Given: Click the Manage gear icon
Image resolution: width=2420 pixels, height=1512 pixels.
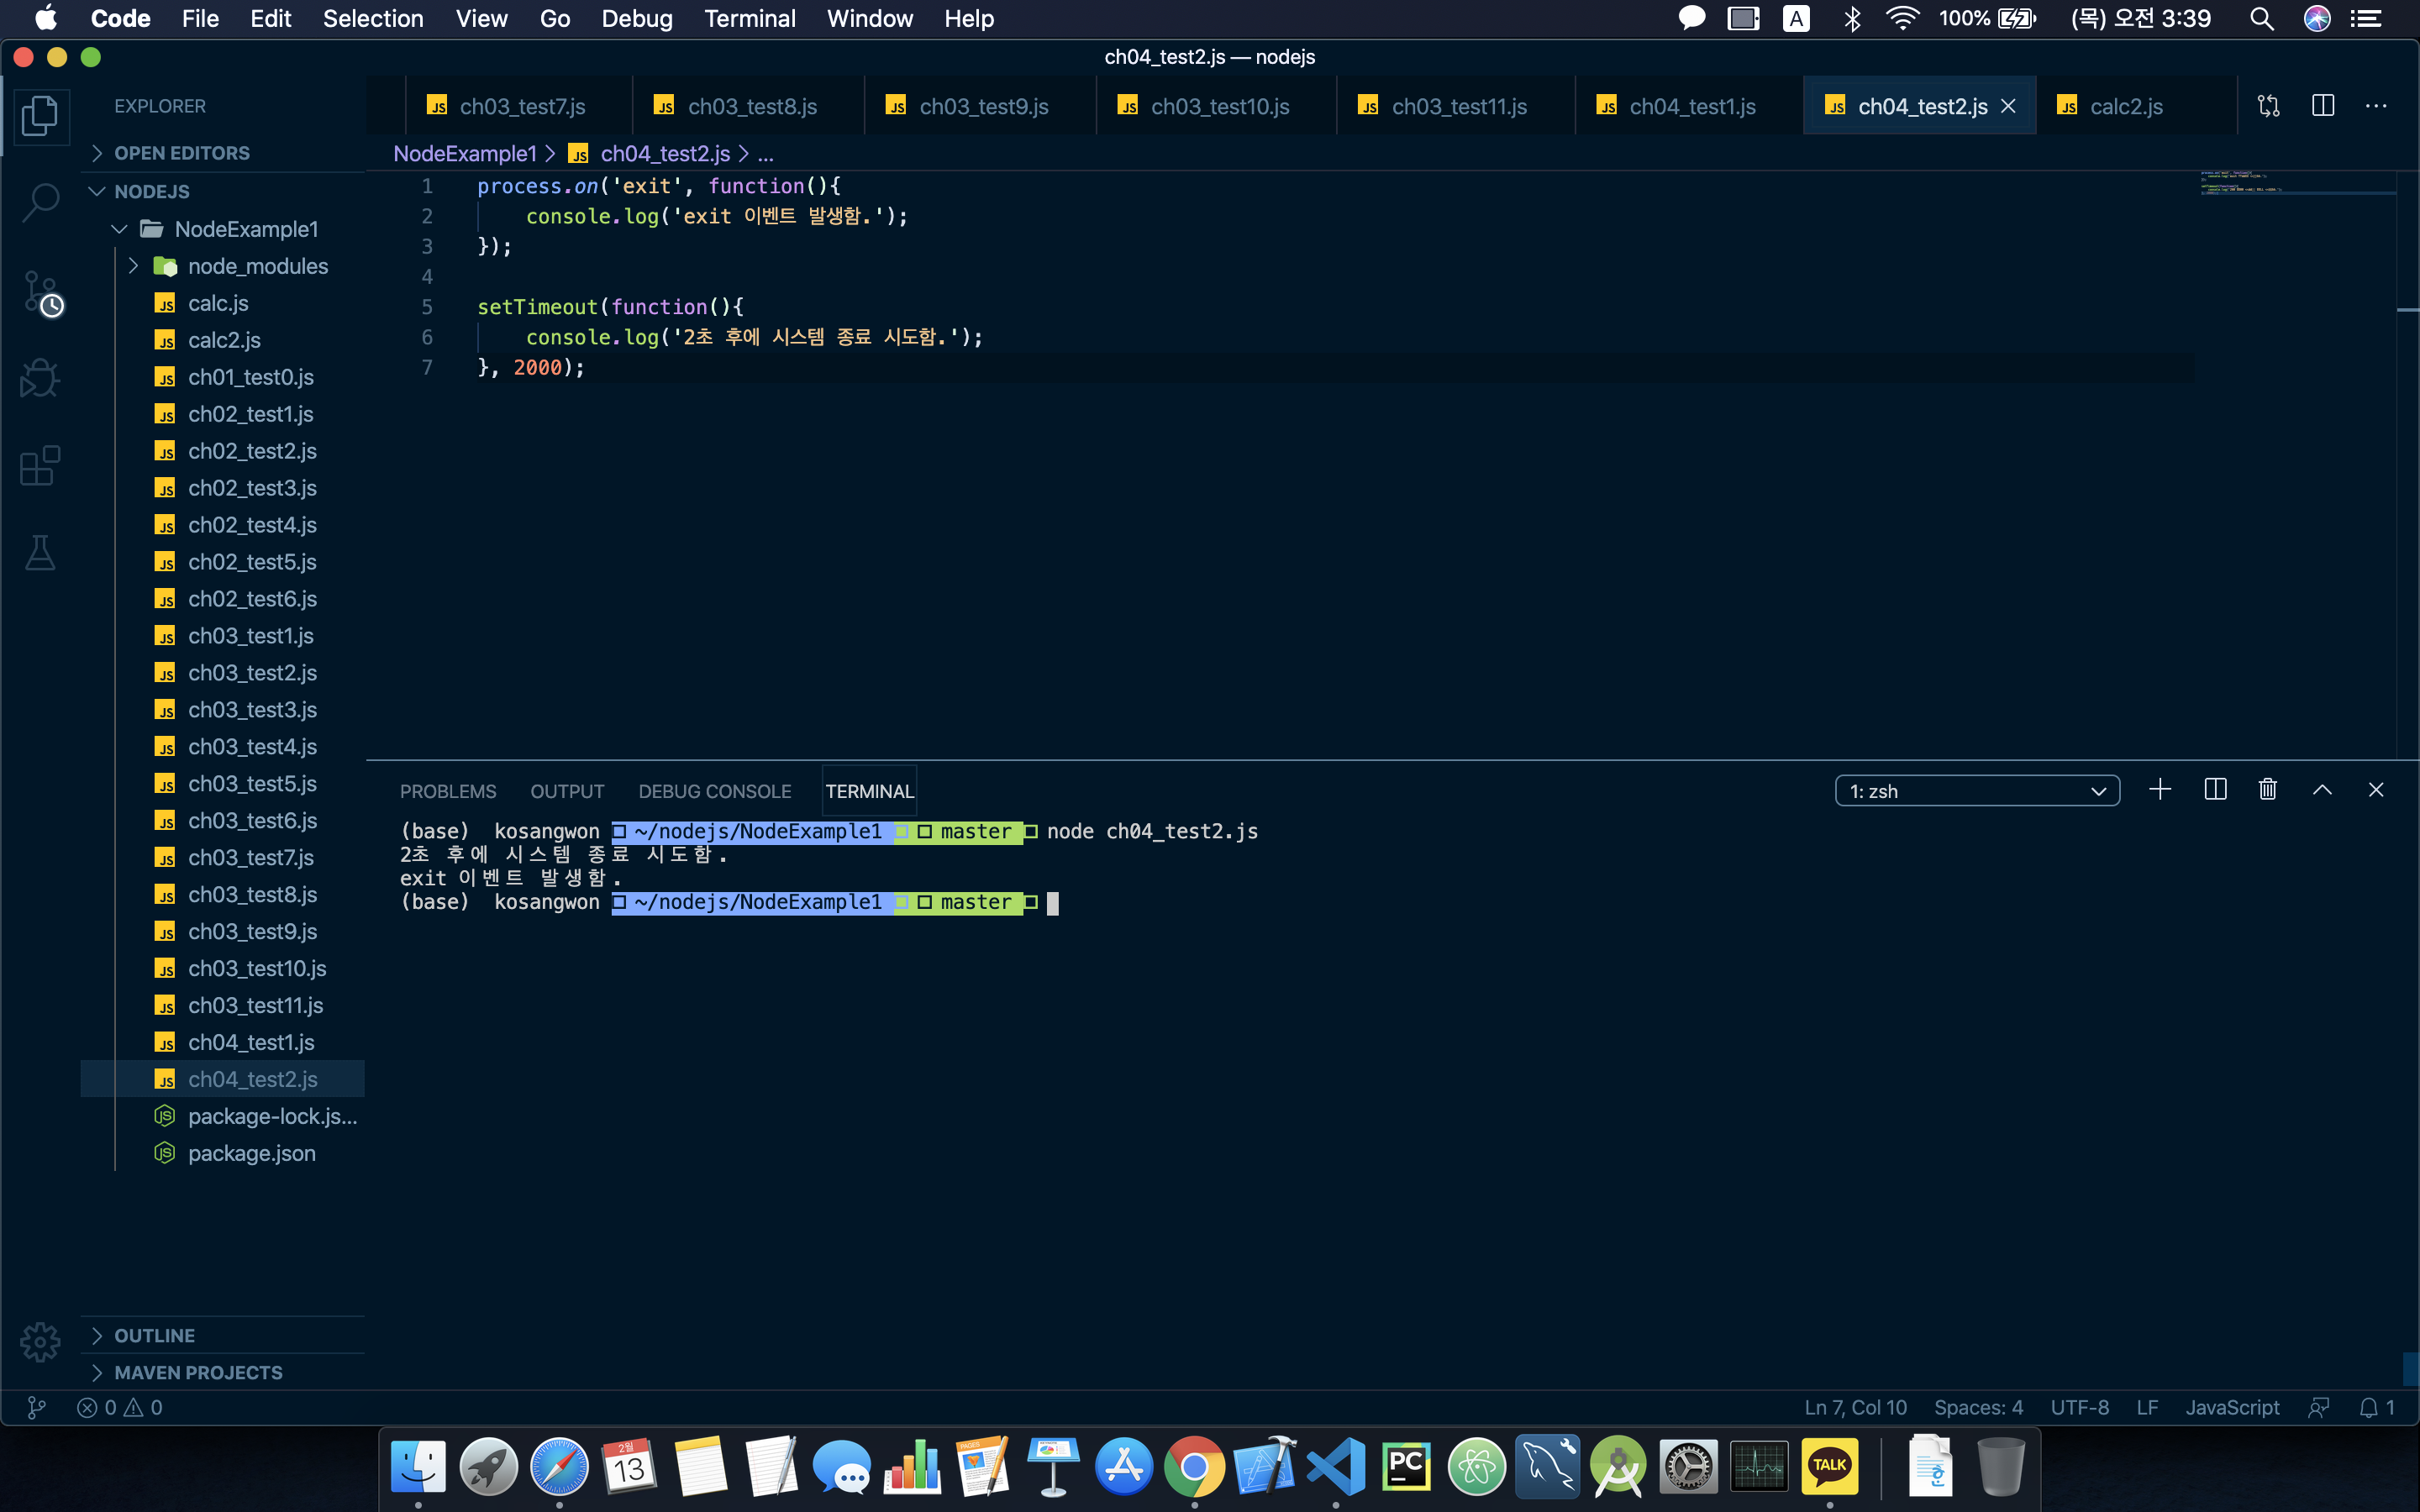Looking at the screenshot, I should point(40,1342).
